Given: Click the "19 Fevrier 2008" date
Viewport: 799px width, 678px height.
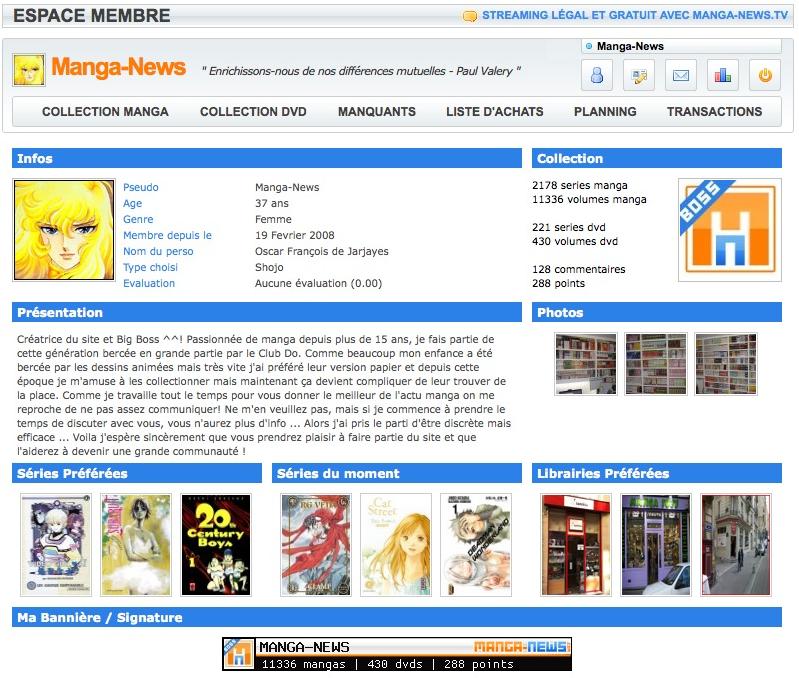Looking at the screenshot, I should (x=295, y=235).
